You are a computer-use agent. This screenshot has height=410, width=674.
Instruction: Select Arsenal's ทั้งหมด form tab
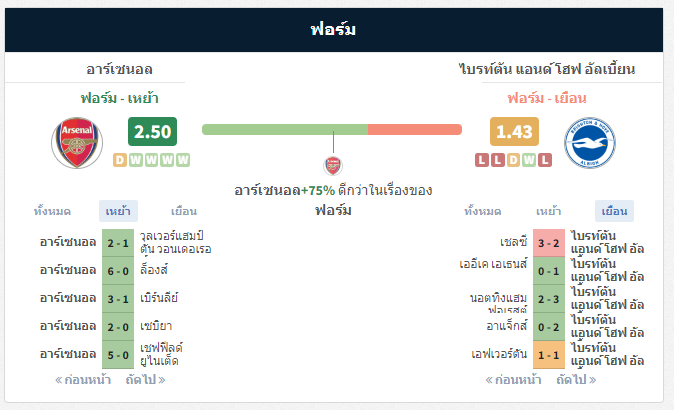pyautogui.click(x=52, y=211)
